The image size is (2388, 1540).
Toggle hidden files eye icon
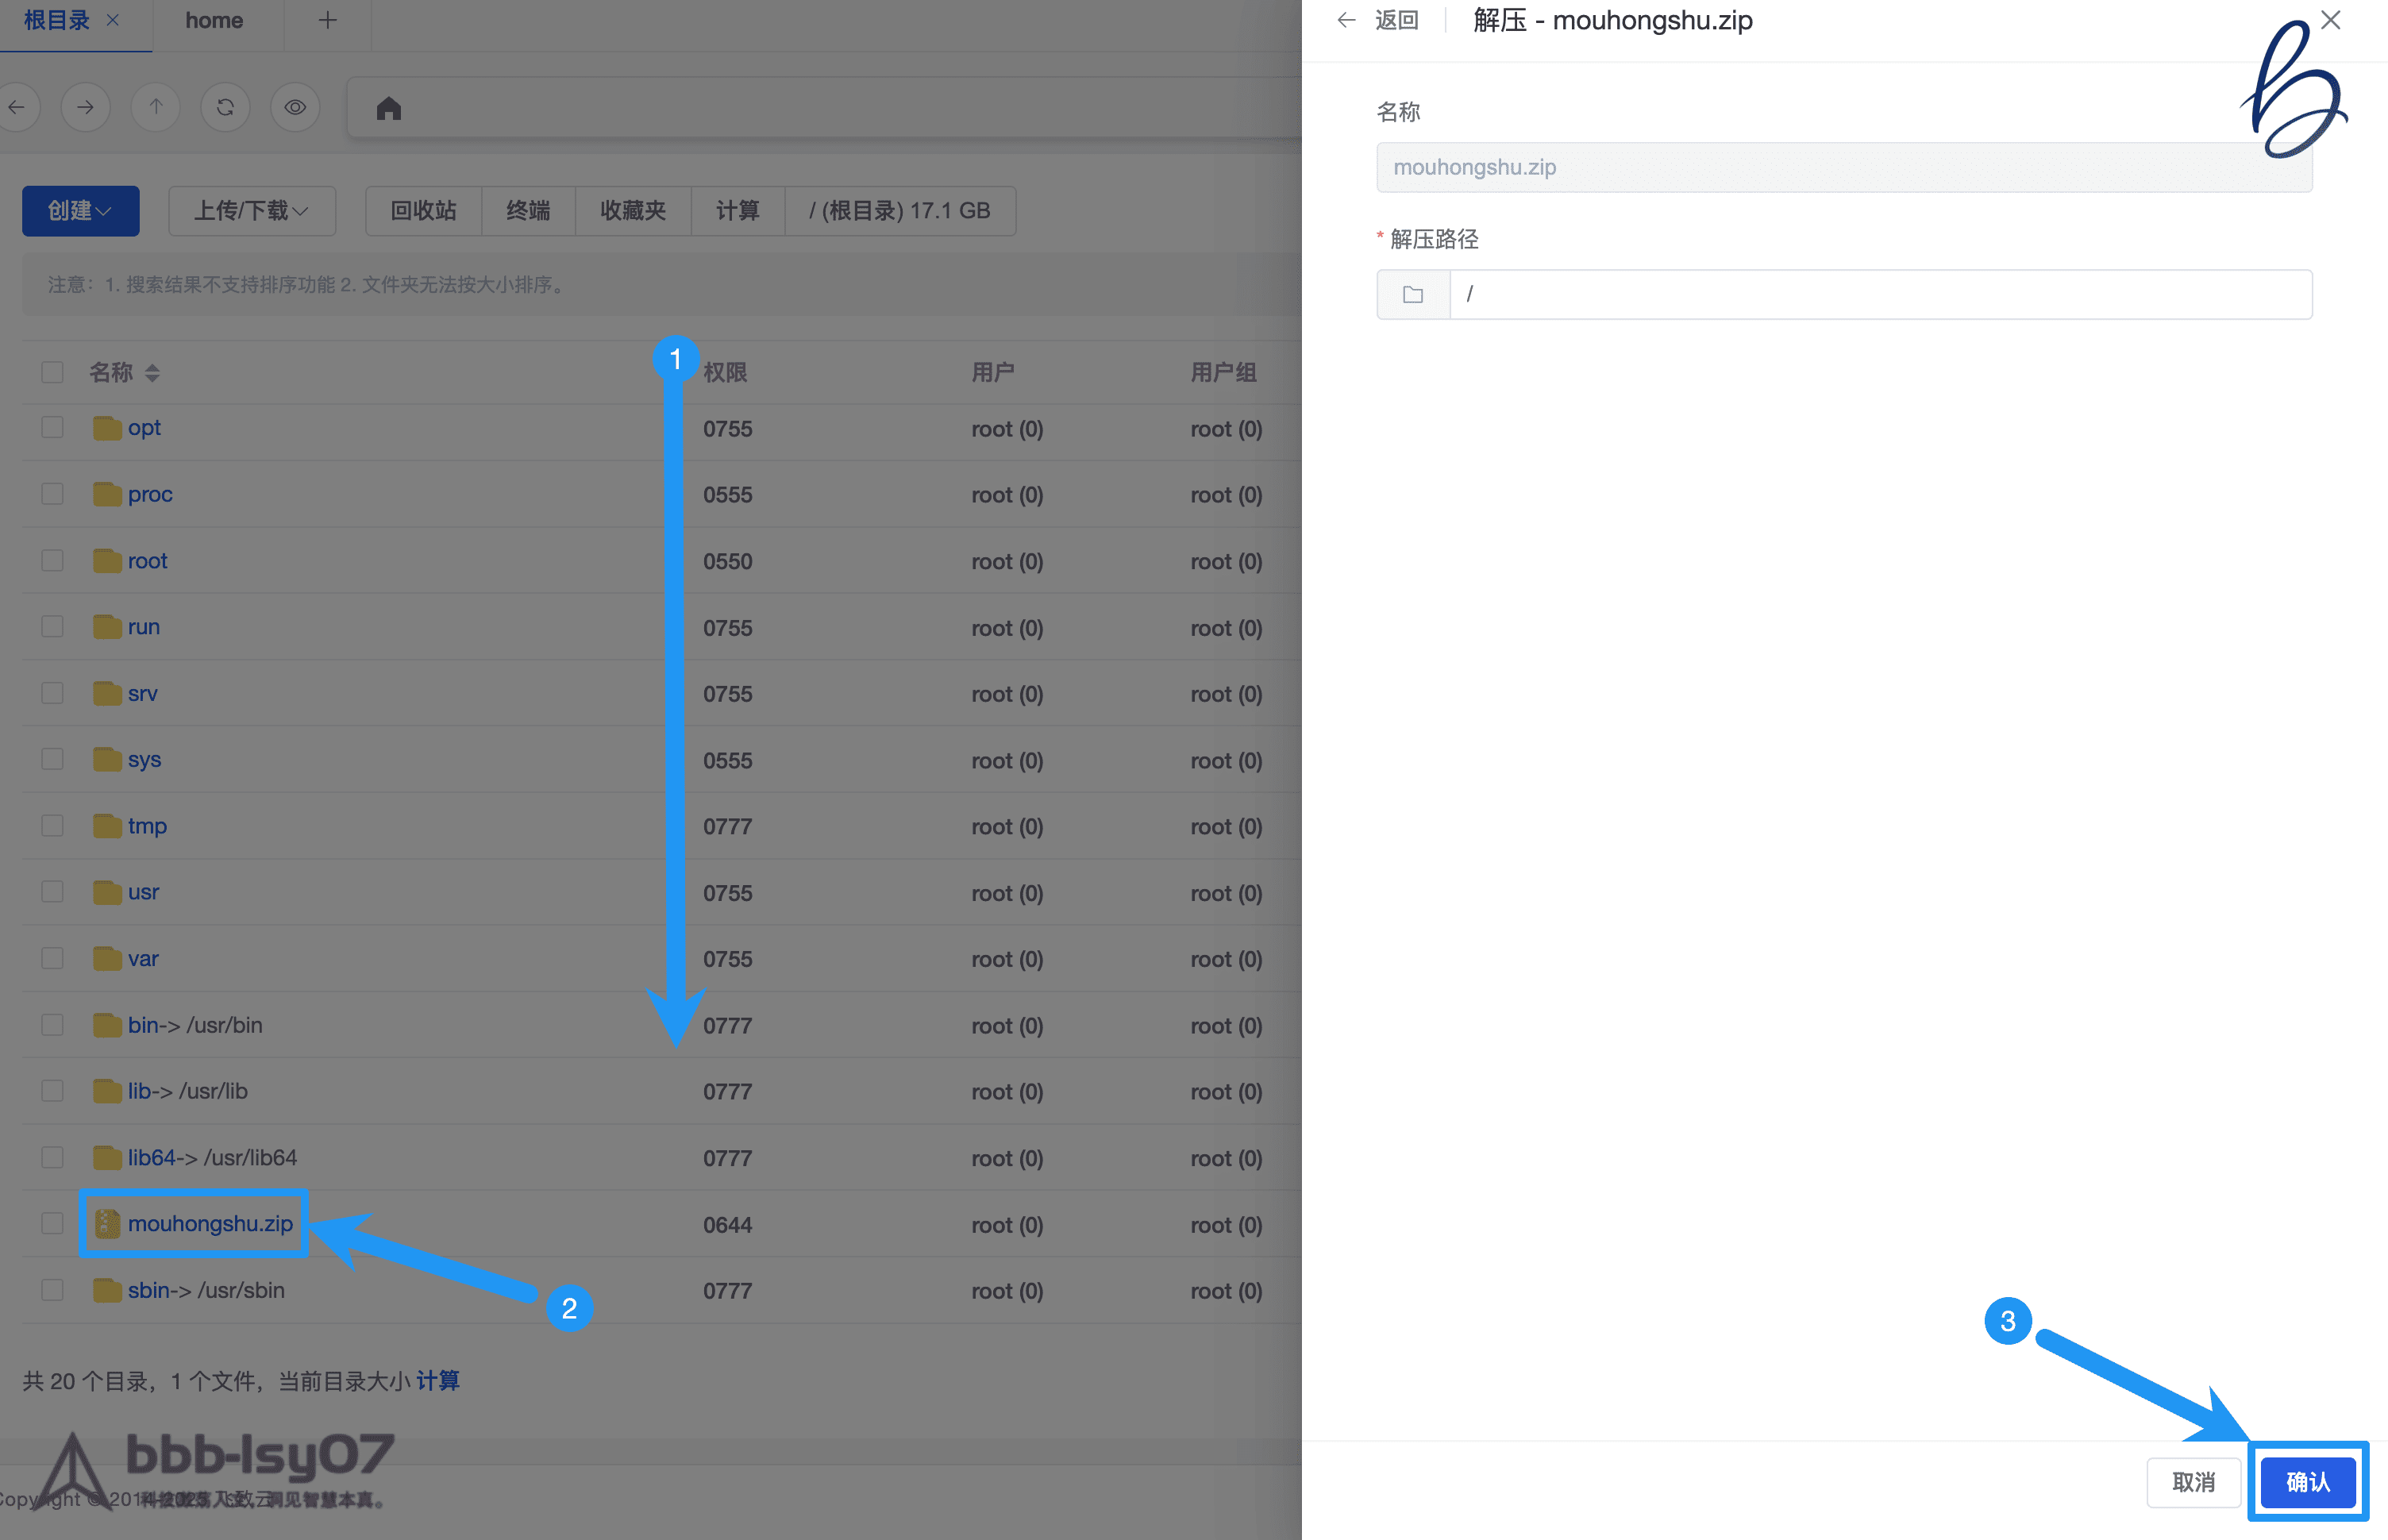click(295, 107)
